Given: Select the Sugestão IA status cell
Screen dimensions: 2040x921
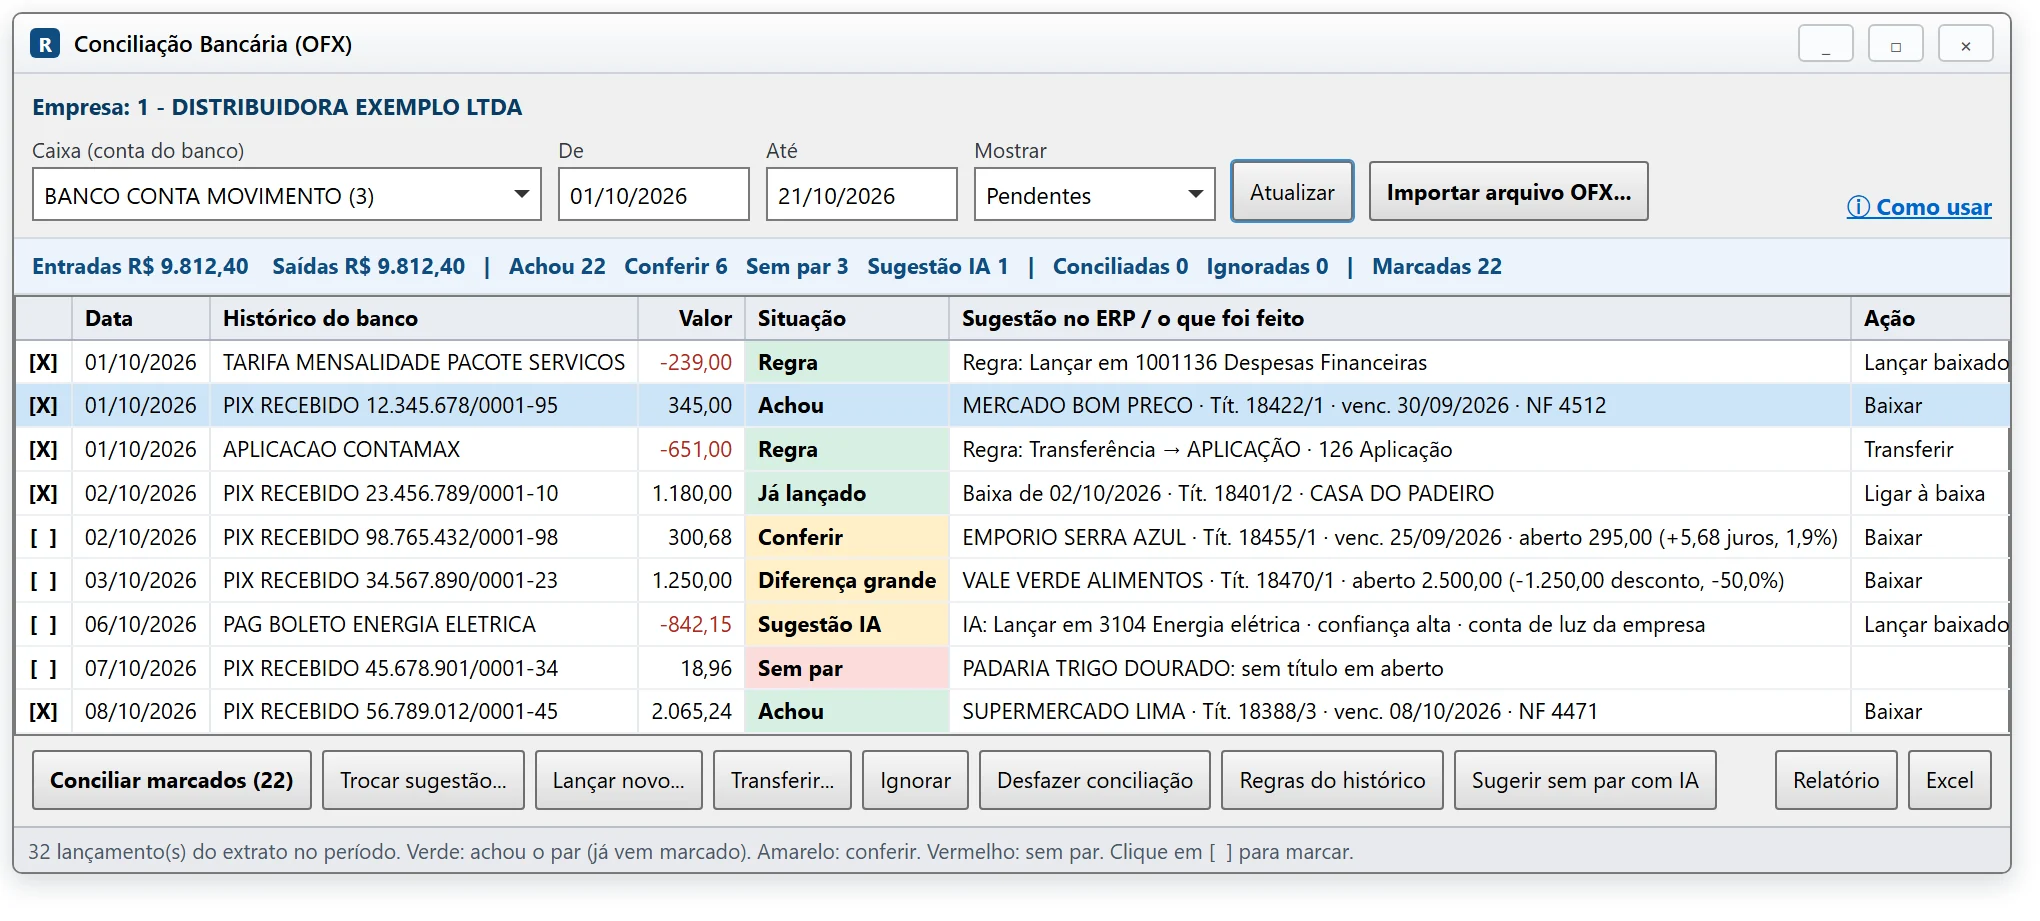Looking at the screenshot, I should tap(847, 625).
